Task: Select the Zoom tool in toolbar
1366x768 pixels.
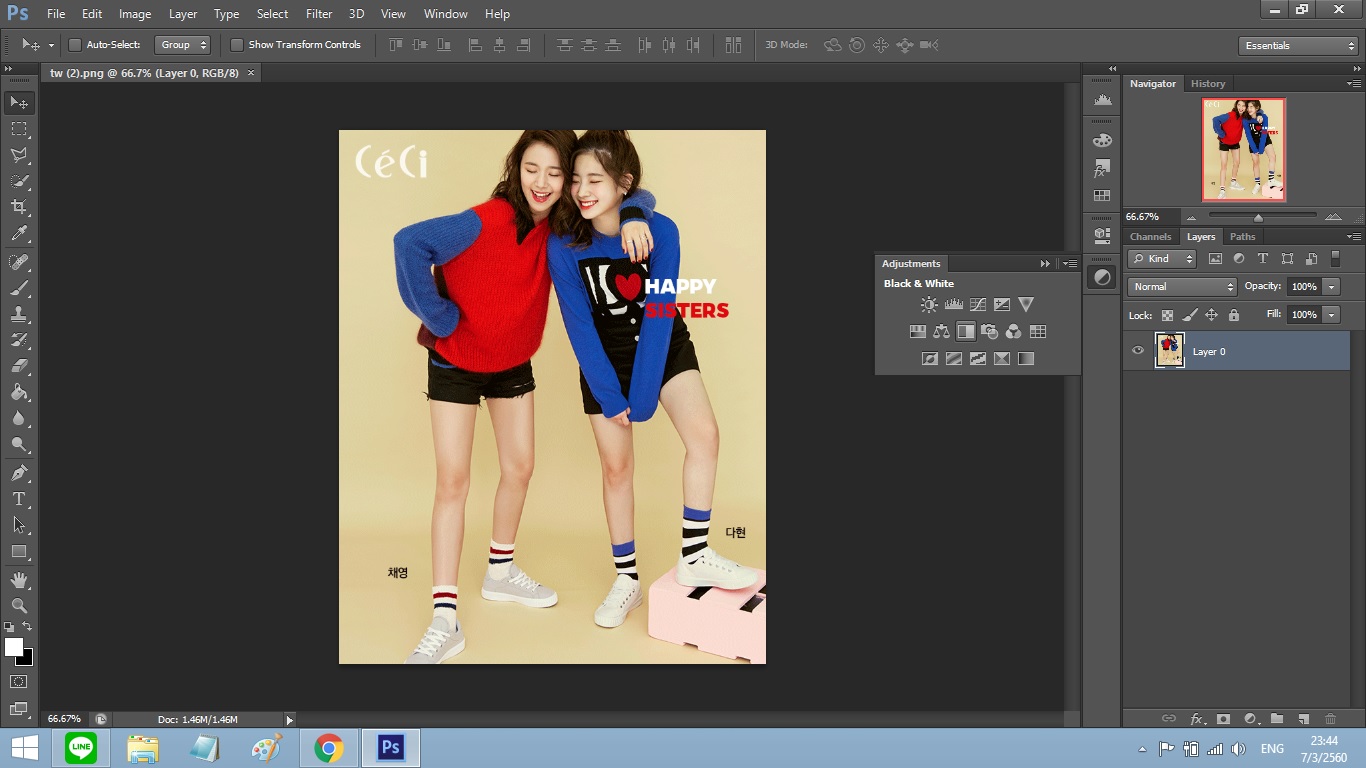Action: coord(19,606)
